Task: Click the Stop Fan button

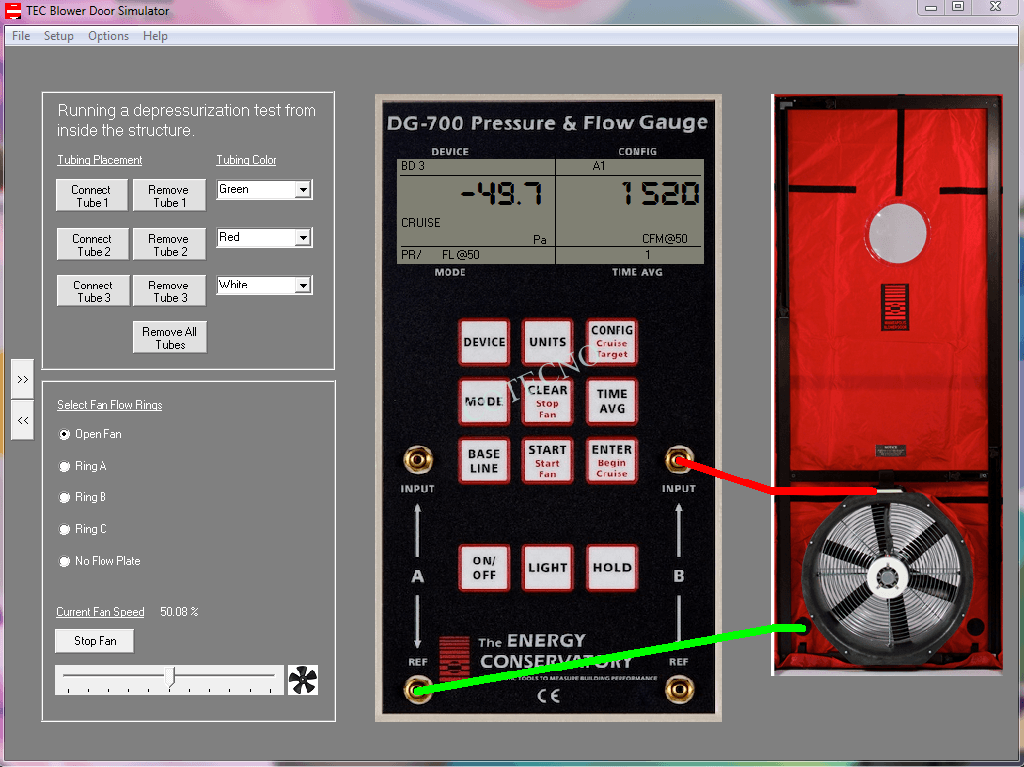Action: tap(95, 641)
